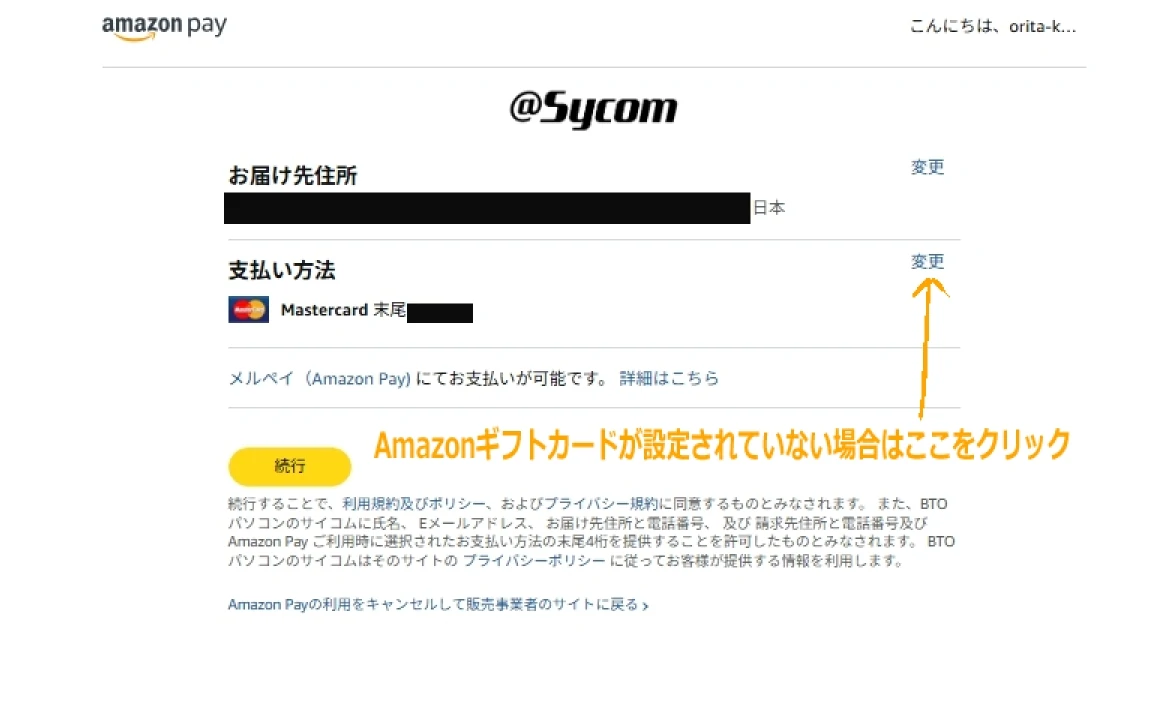Open the メルペイ (Amazon Pay) link
The height and width of the screenshot is (724, 1175).
point(320,378)
